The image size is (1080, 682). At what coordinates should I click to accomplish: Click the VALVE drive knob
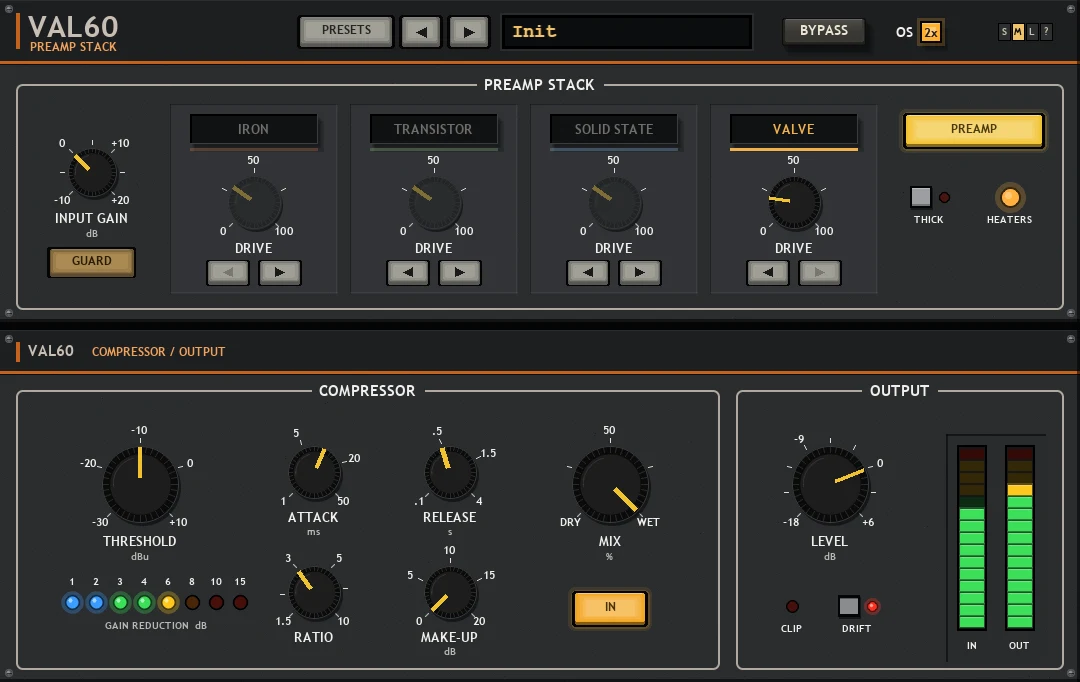point(795,203)
